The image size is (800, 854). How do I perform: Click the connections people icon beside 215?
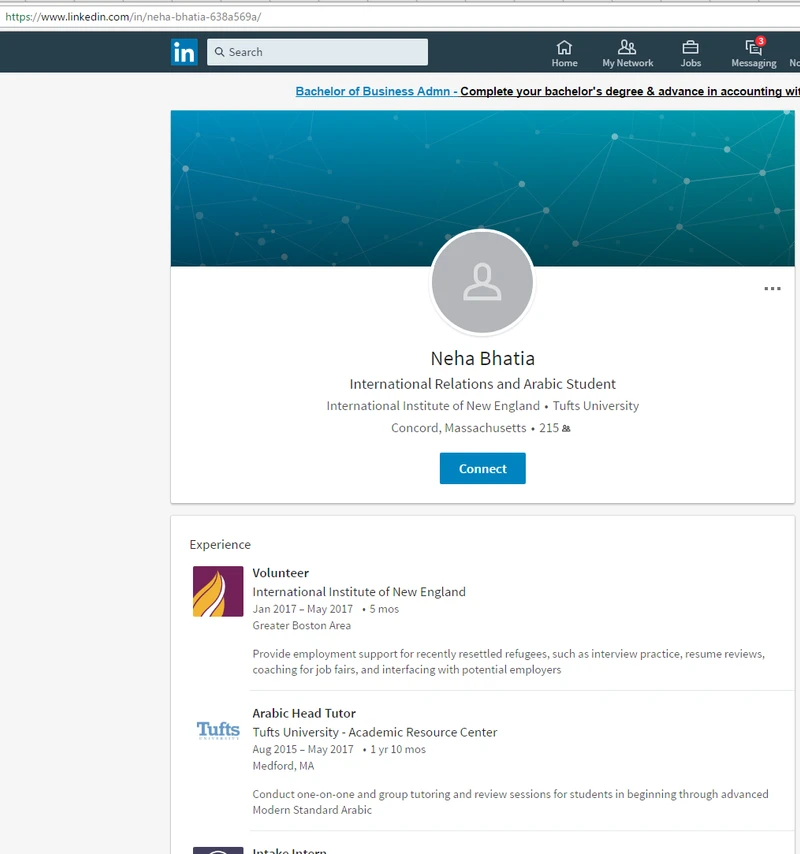click(566, 429)
